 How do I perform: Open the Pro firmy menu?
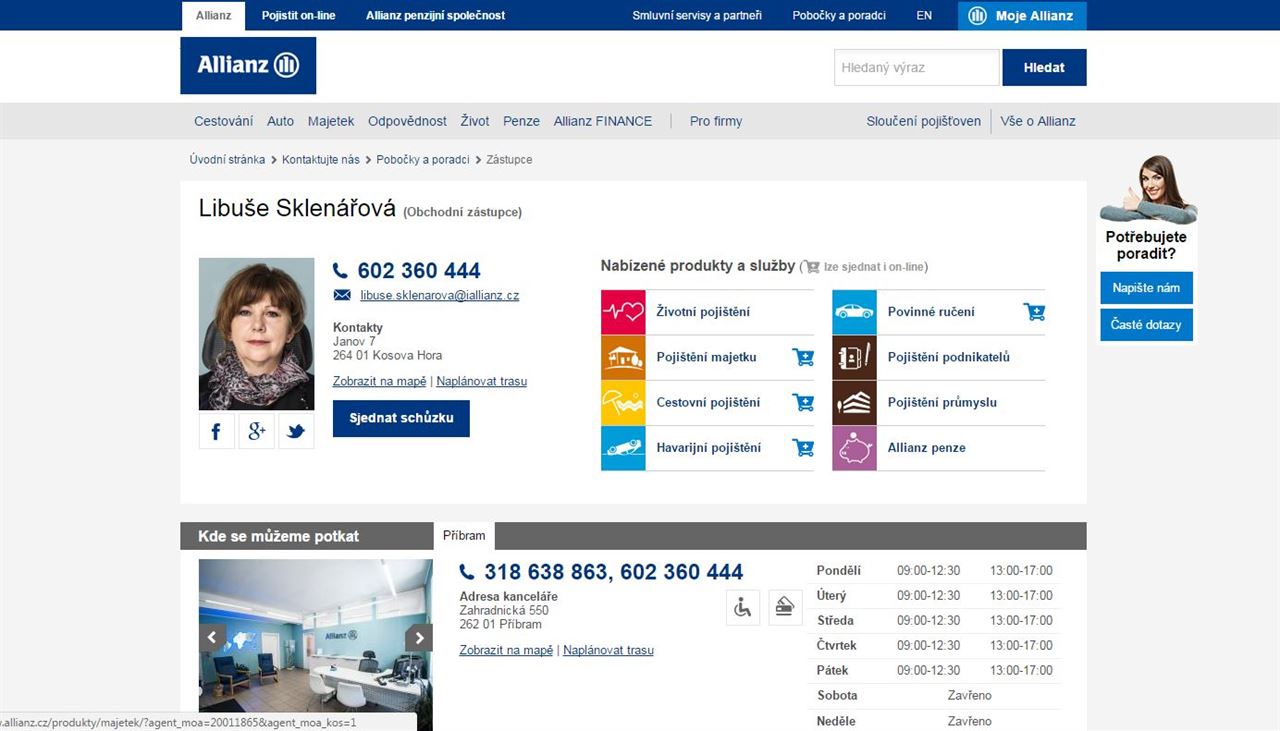[716, 121]
